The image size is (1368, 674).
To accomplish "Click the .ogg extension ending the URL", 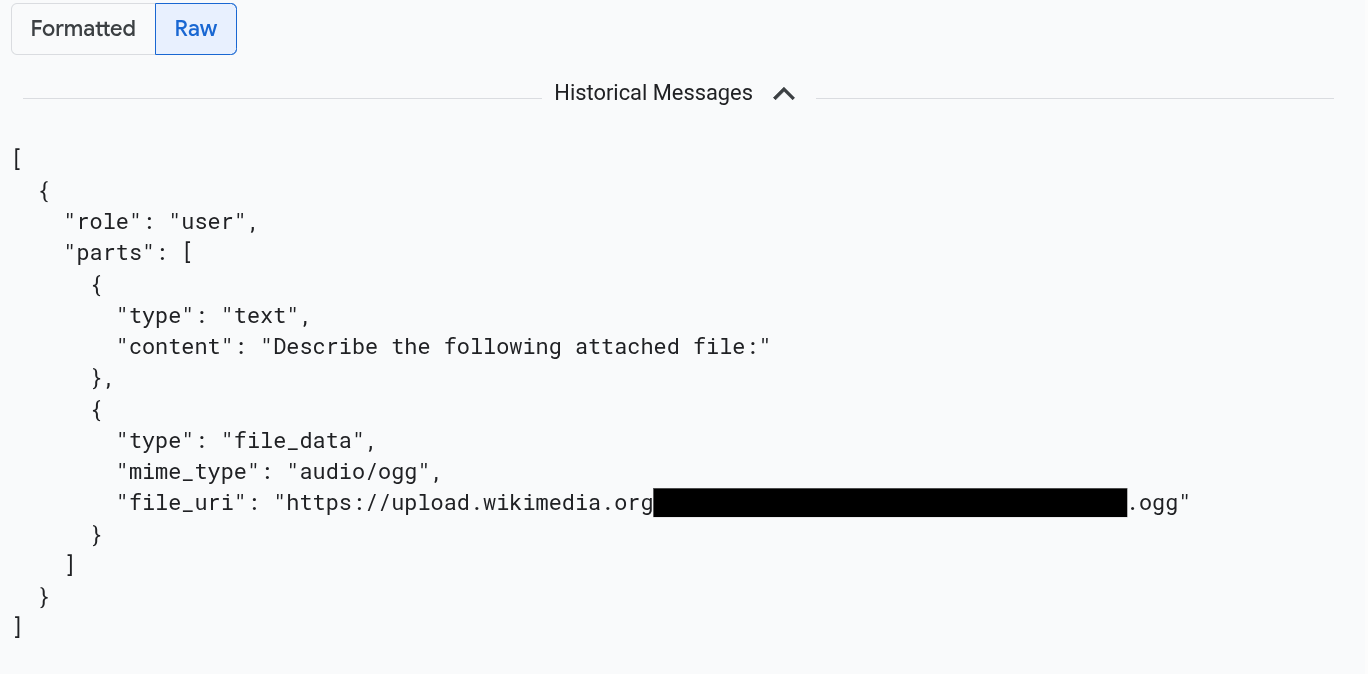I will (x=1153, y=503).
